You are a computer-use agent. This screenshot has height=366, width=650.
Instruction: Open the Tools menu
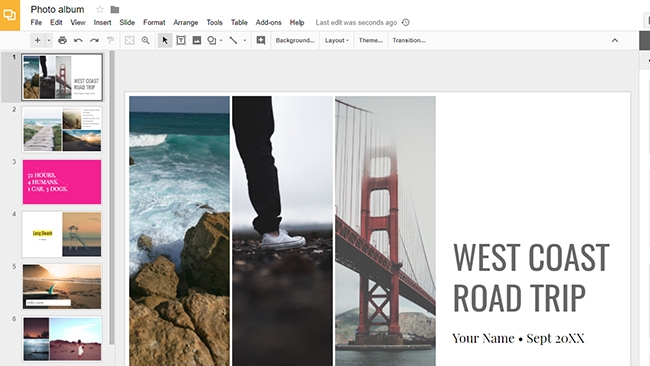point(214,22)
